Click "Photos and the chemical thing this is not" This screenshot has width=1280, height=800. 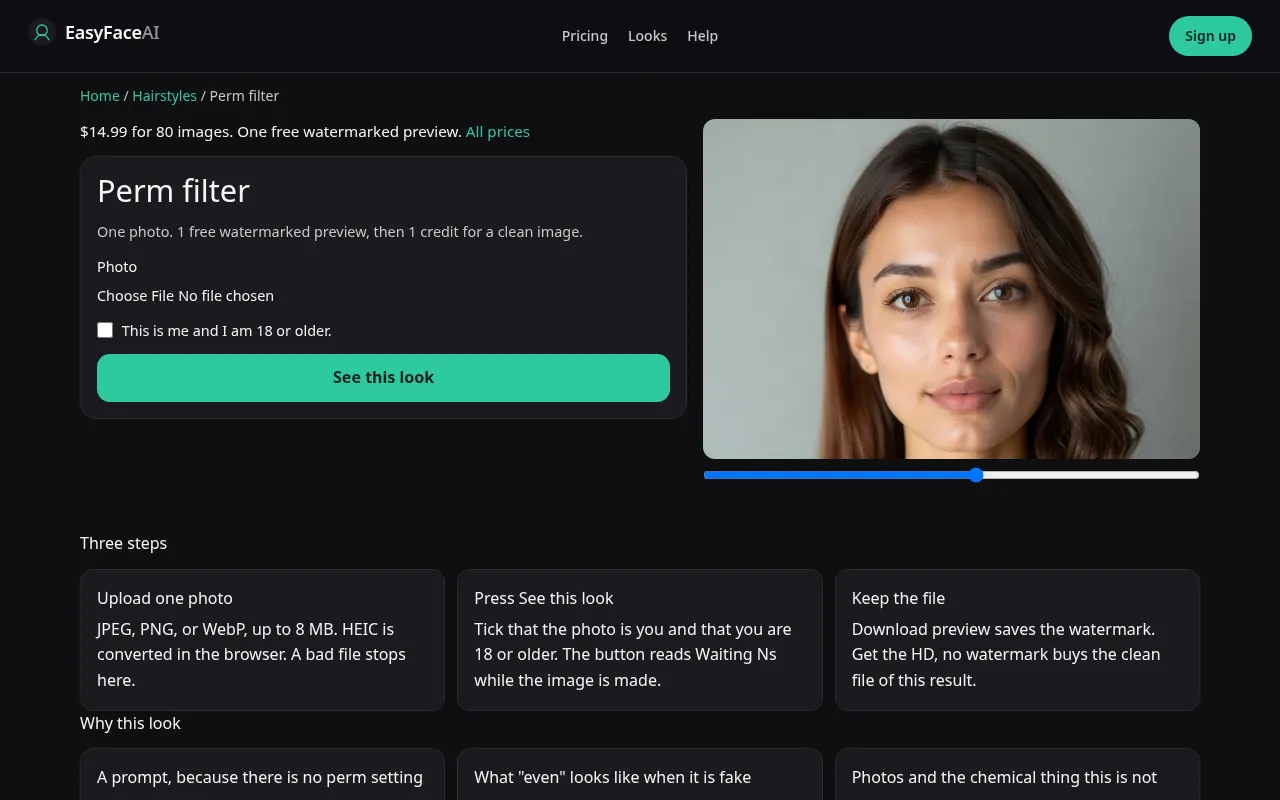tap(1004, 778)
